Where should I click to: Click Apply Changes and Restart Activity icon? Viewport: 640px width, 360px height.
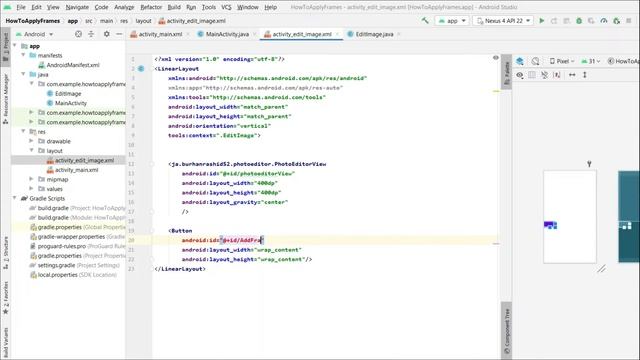coord(554,20)
